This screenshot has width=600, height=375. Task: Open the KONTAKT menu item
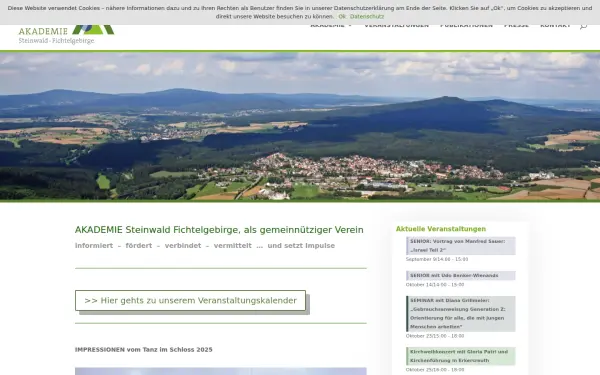tap(555, 26)
